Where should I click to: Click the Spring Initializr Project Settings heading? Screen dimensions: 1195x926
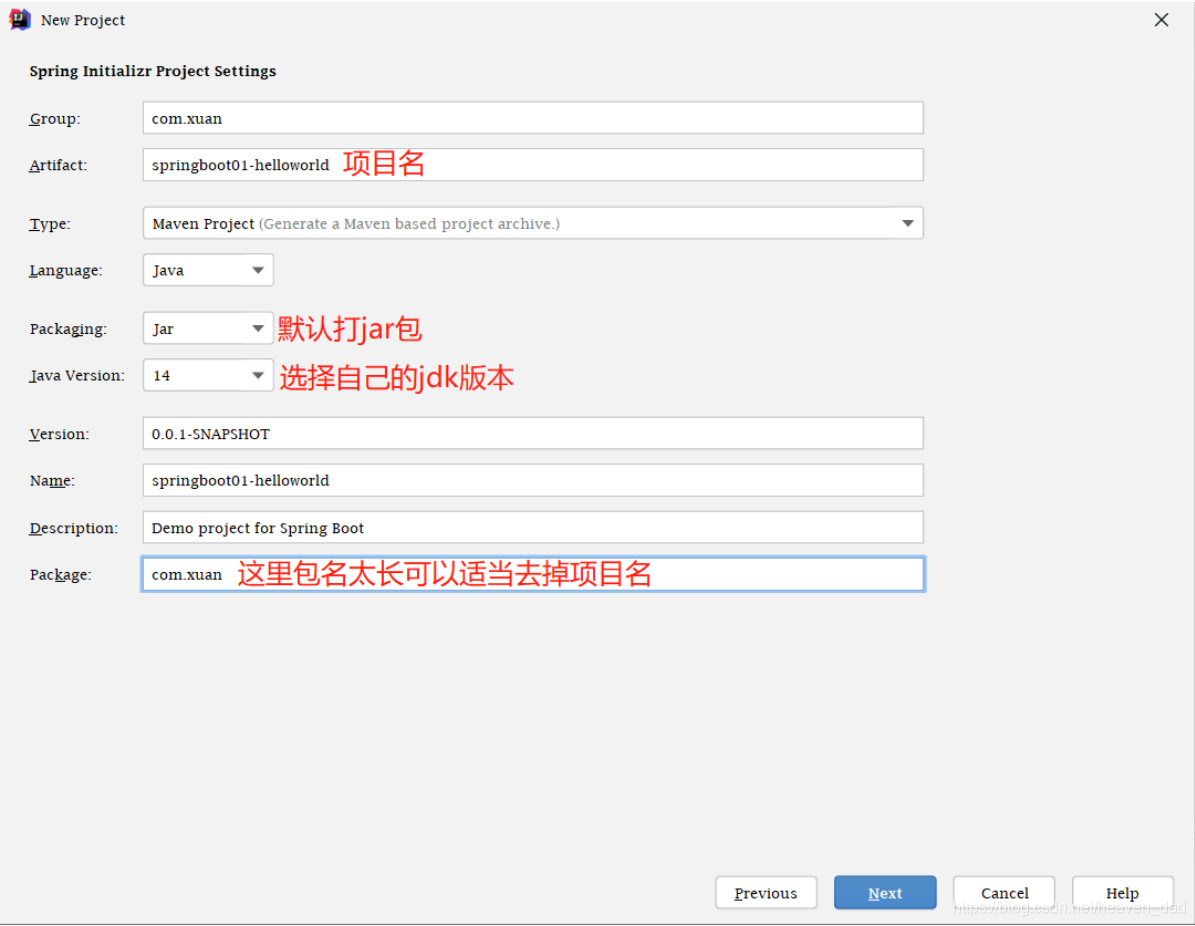(152, 71)
